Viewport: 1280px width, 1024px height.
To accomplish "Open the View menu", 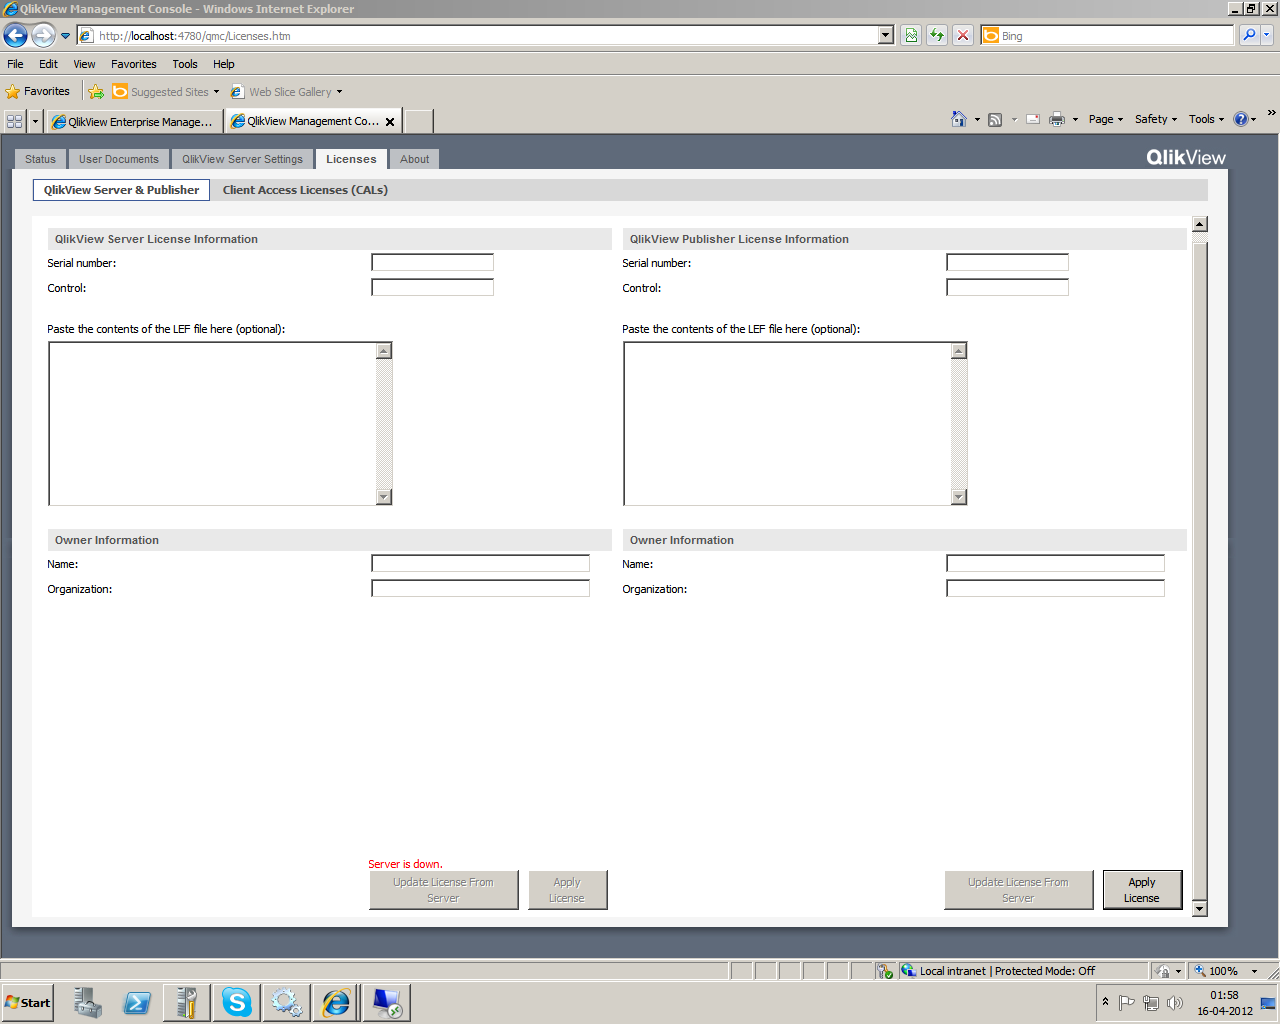I will pos(84,64).
